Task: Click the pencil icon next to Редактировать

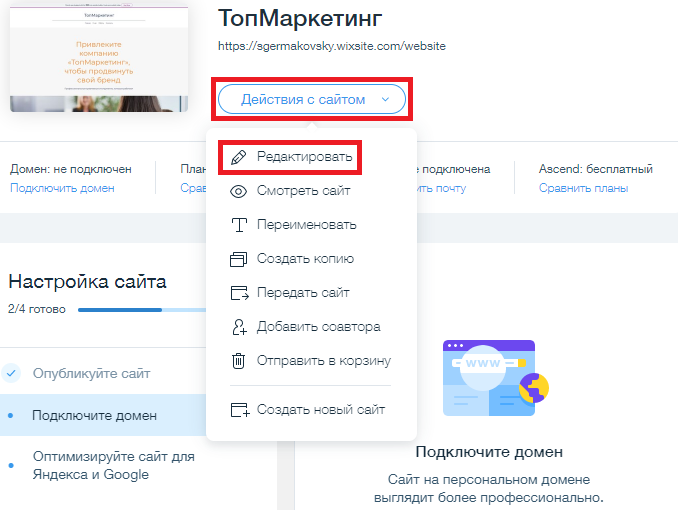Action: pyautogui.click(x=238, y=157)
